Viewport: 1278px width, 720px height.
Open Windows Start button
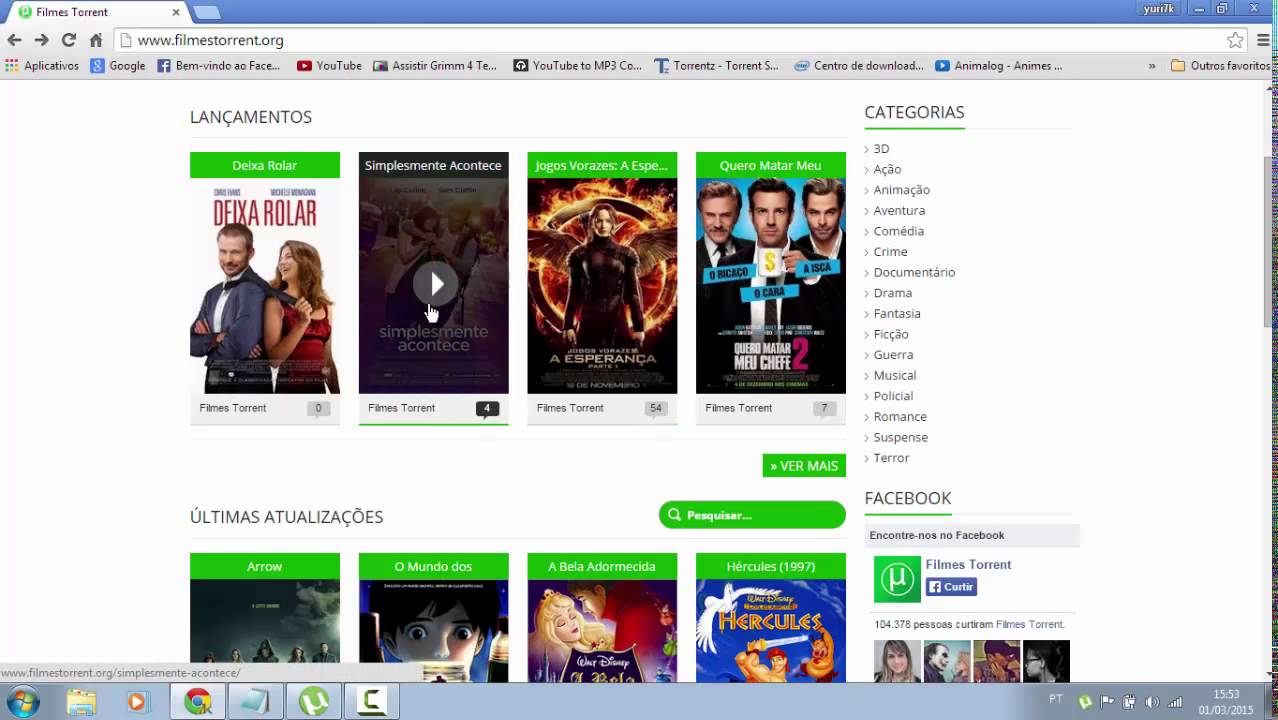pyautogui.click(x=22, y=702)
